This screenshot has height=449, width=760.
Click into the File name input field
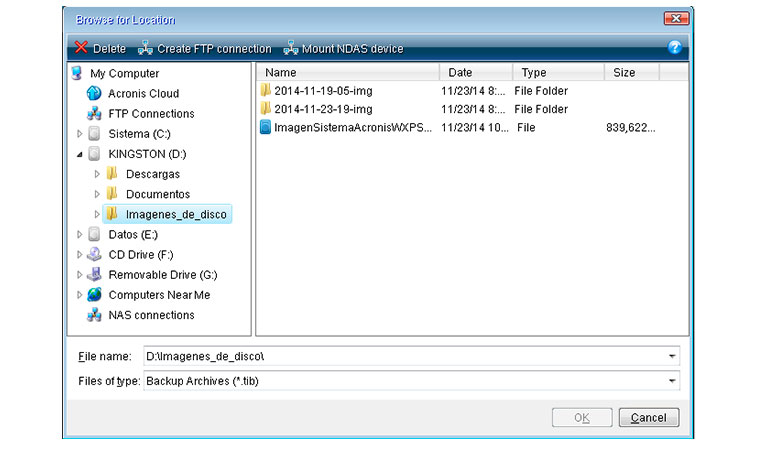(x=405, y=356)
